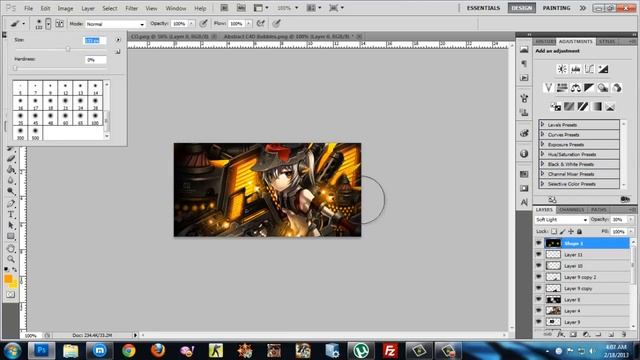Add a Black & White adjustment
The height and width of the screenshot is (360, 640).
pyautogui.click(x=589, y=87)
